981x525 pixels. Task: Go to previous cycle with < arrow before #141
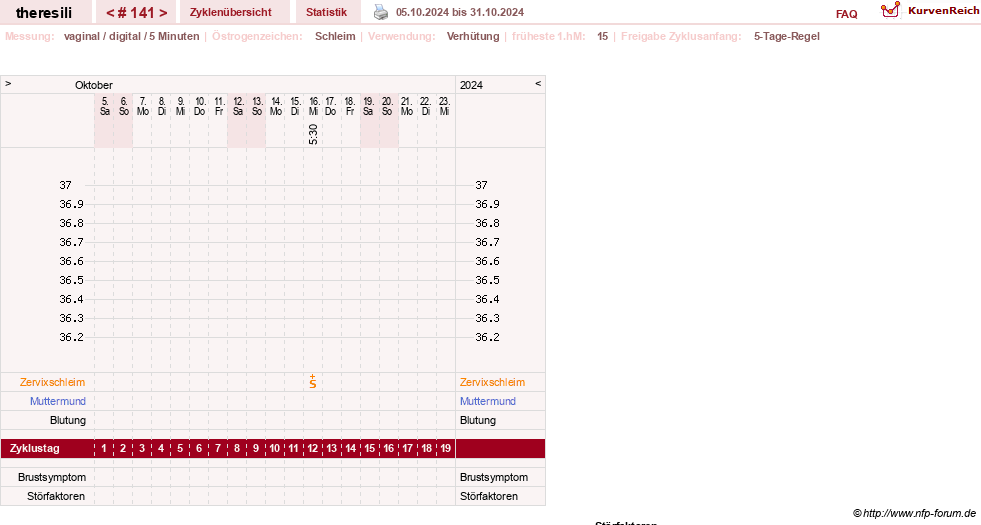110,13
